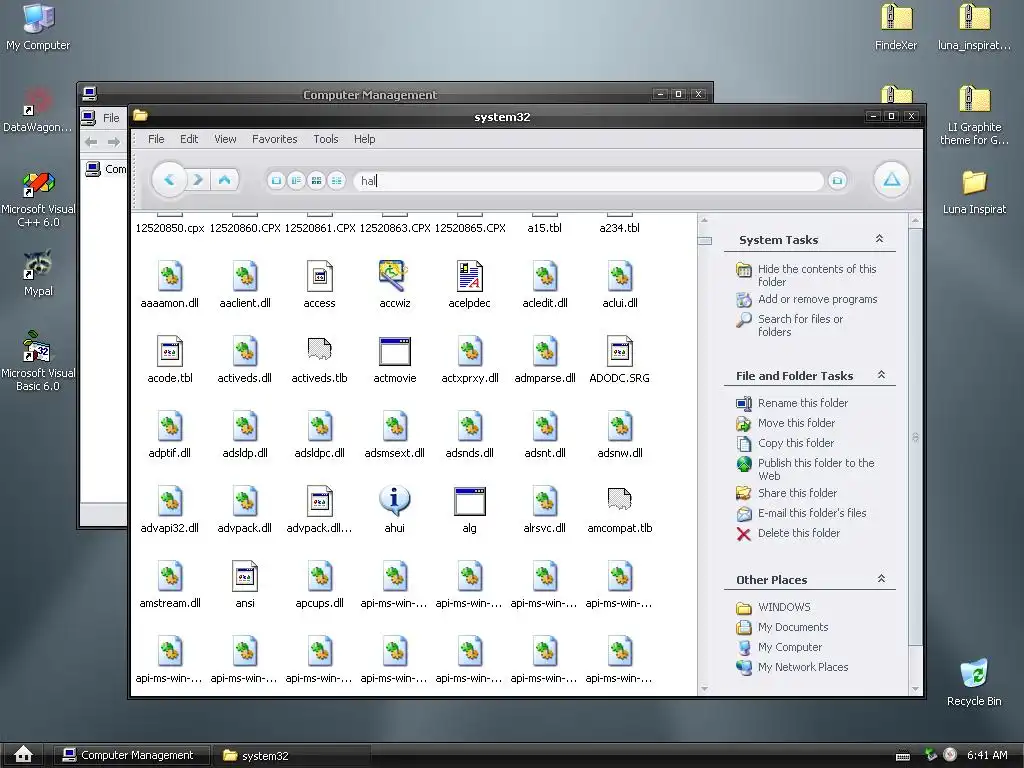The image size is (1024, 768).
Task: Open WINDOWS under Other Places
Action: [784, 607]
